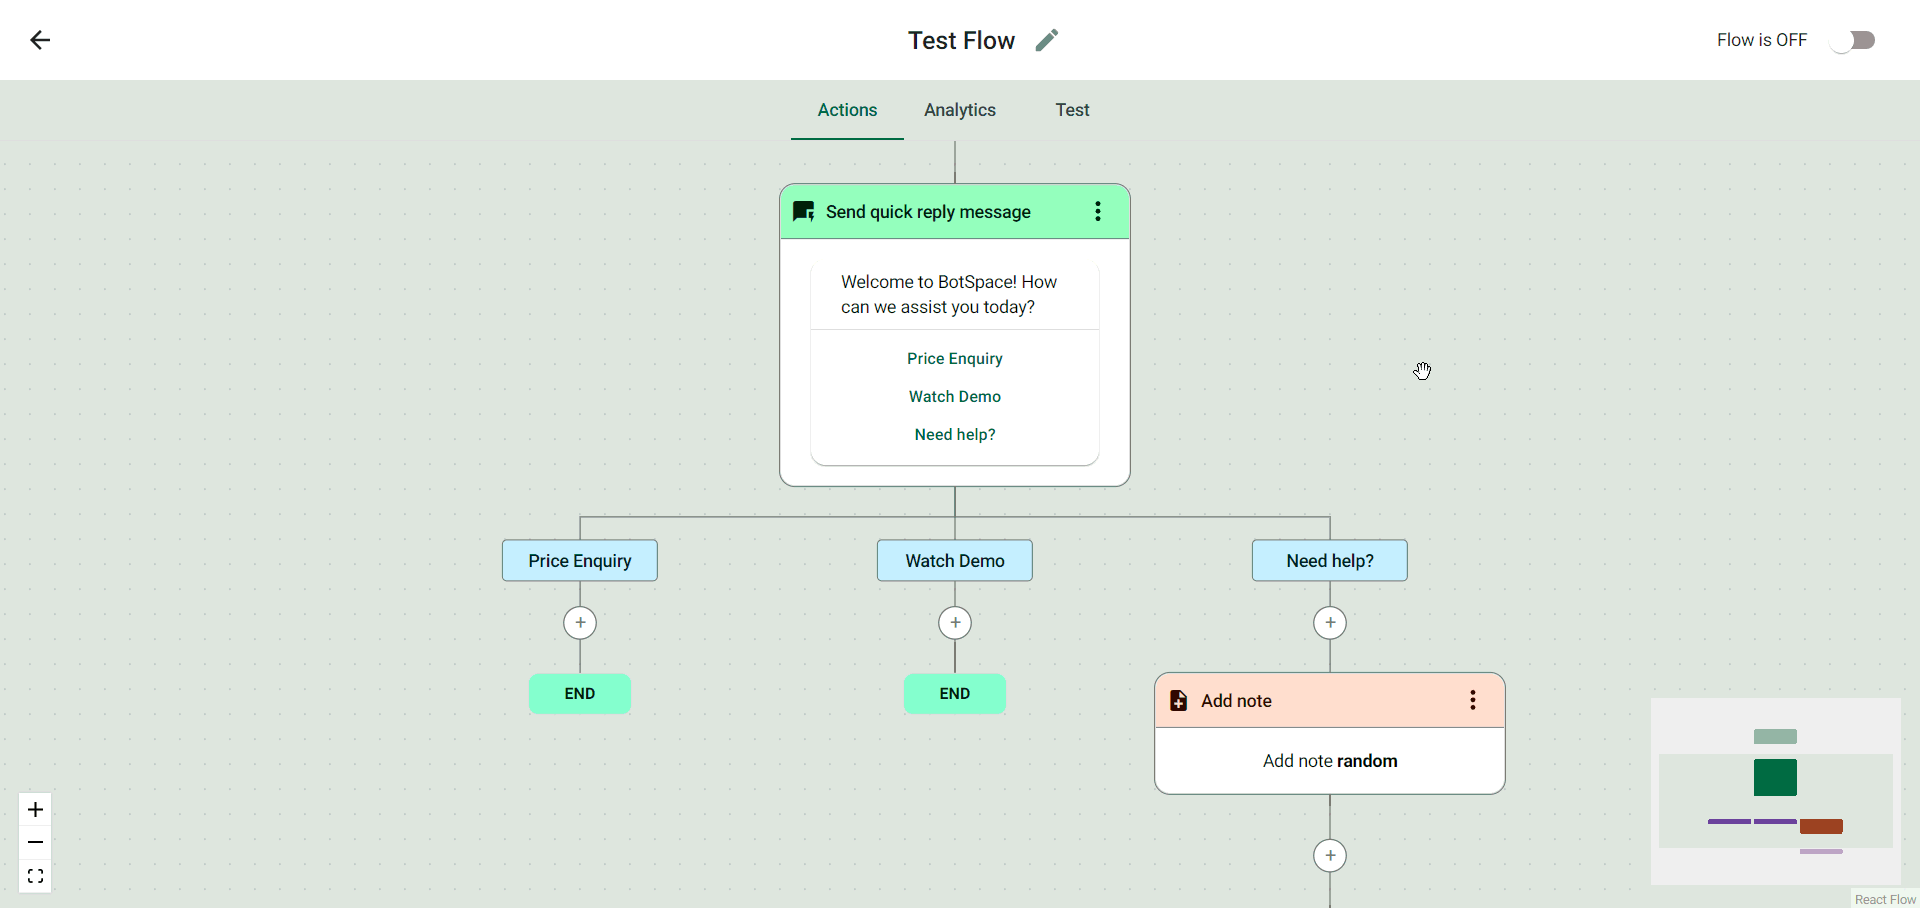Add step under Need help? branch
The height and width of the screenshot is (908, 1920).
coord(1330,623)
